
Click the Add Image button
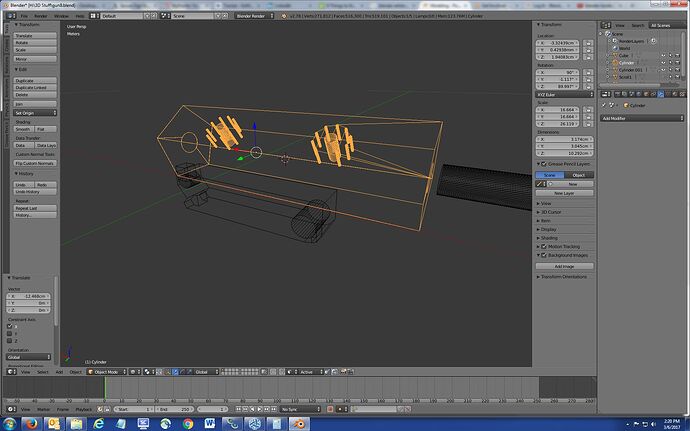565,266
